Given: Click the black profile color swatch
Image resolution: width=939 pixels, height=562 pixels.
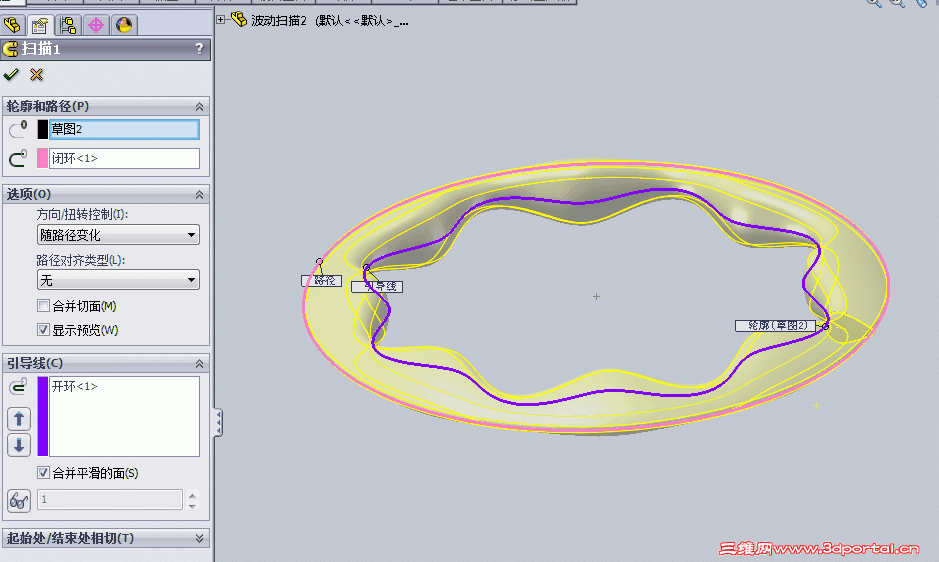Looking at the screenshot, I should click(43, 129).
